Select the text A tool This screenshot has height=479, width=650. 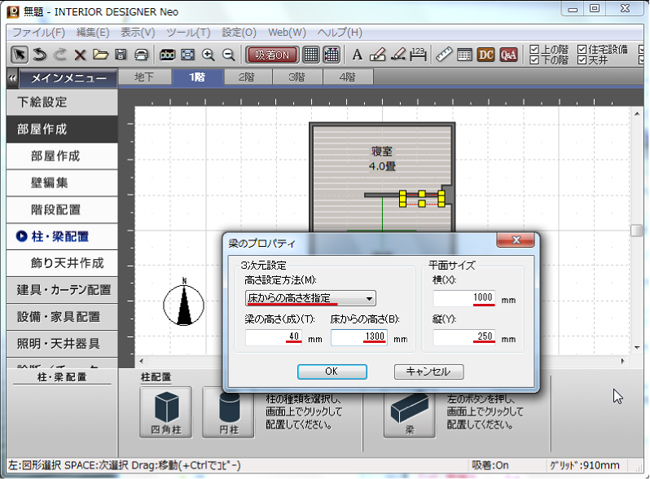pyautogui.click(x=357, y=54)
